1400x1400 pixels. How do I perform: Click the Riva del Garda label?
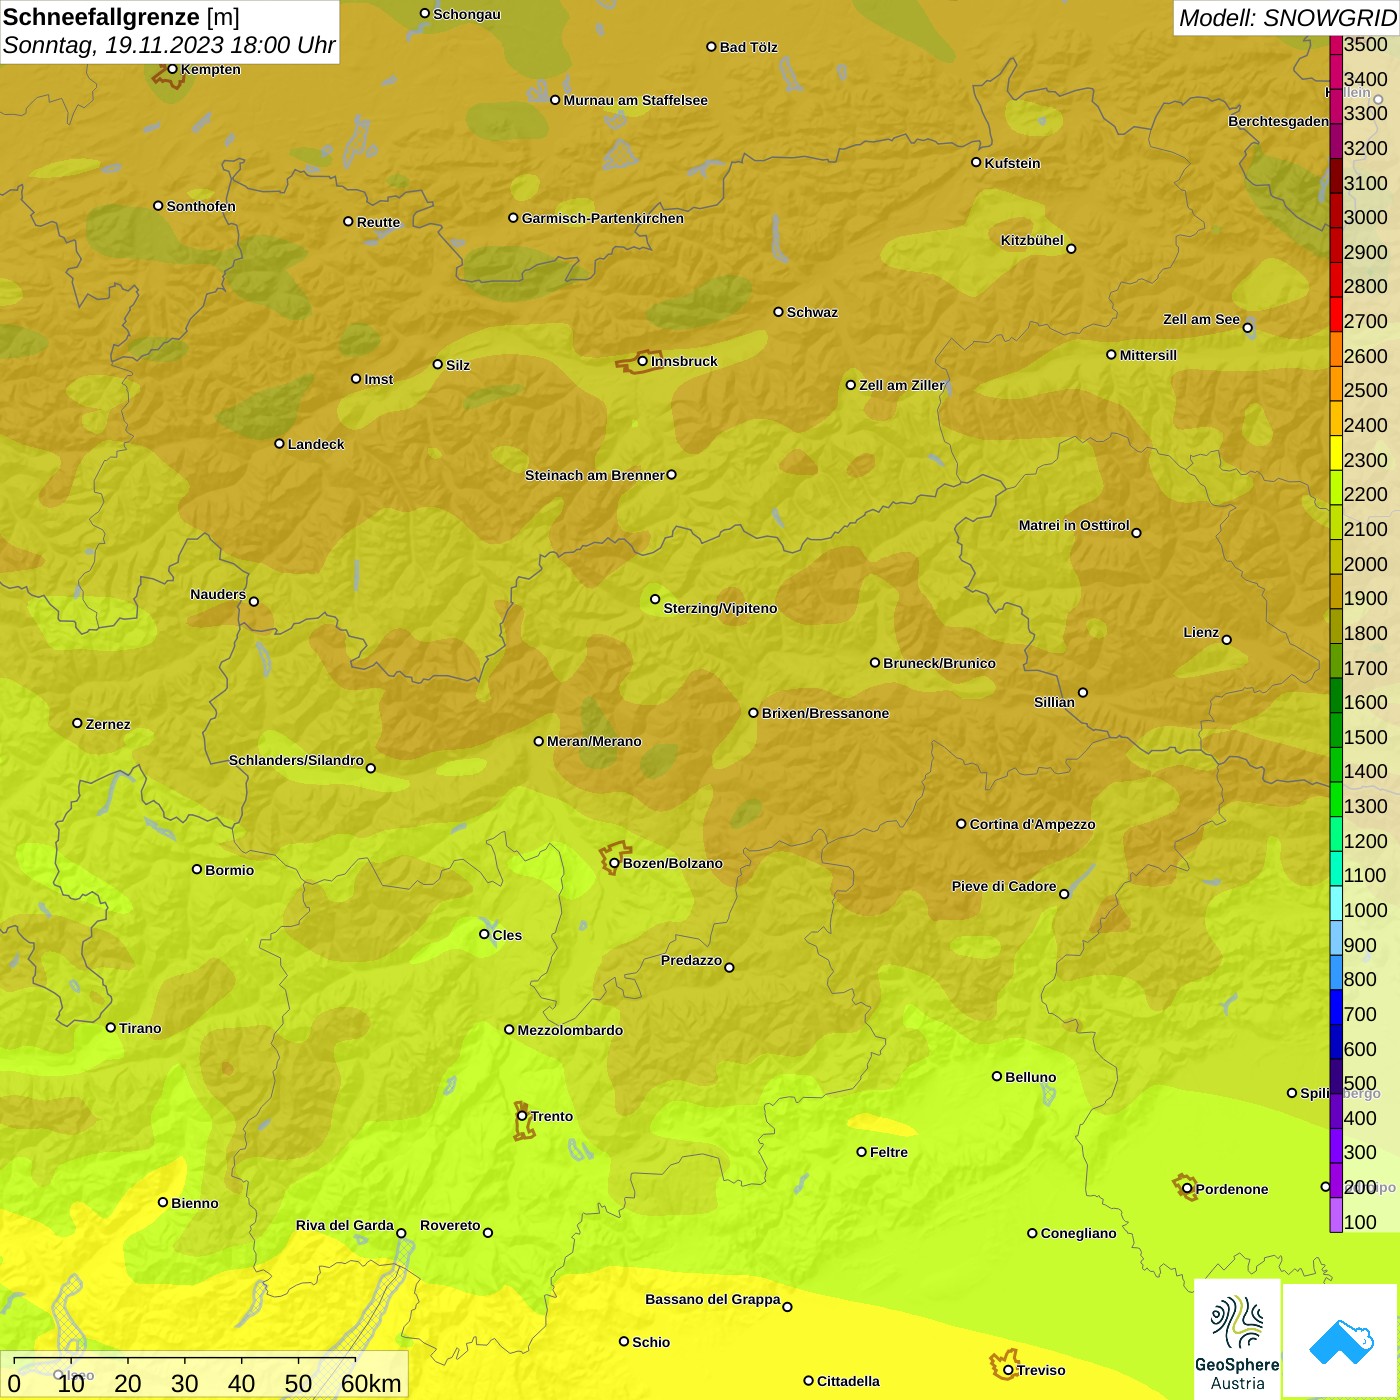[345, 1225]
